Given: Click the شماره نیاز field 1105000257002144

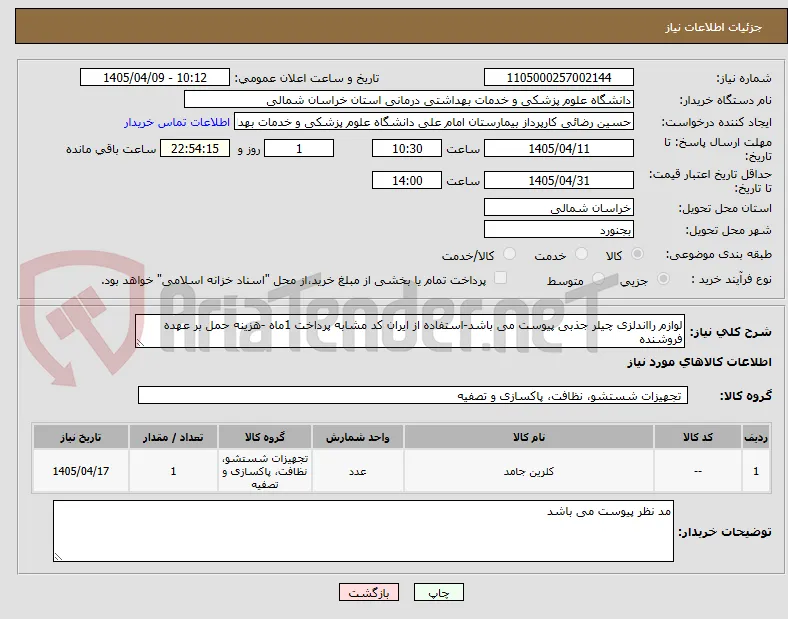Looking at the screenshot, I should click(558, 77).
